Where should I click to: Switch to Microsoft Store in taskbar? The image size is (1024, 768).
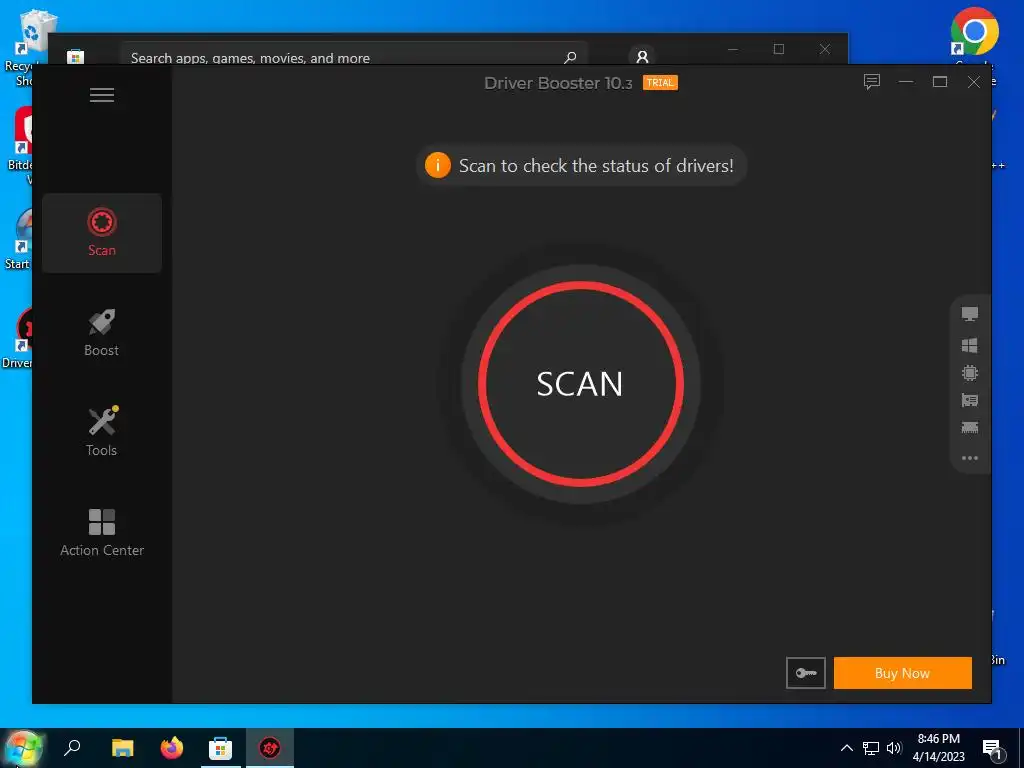point(221,748)
